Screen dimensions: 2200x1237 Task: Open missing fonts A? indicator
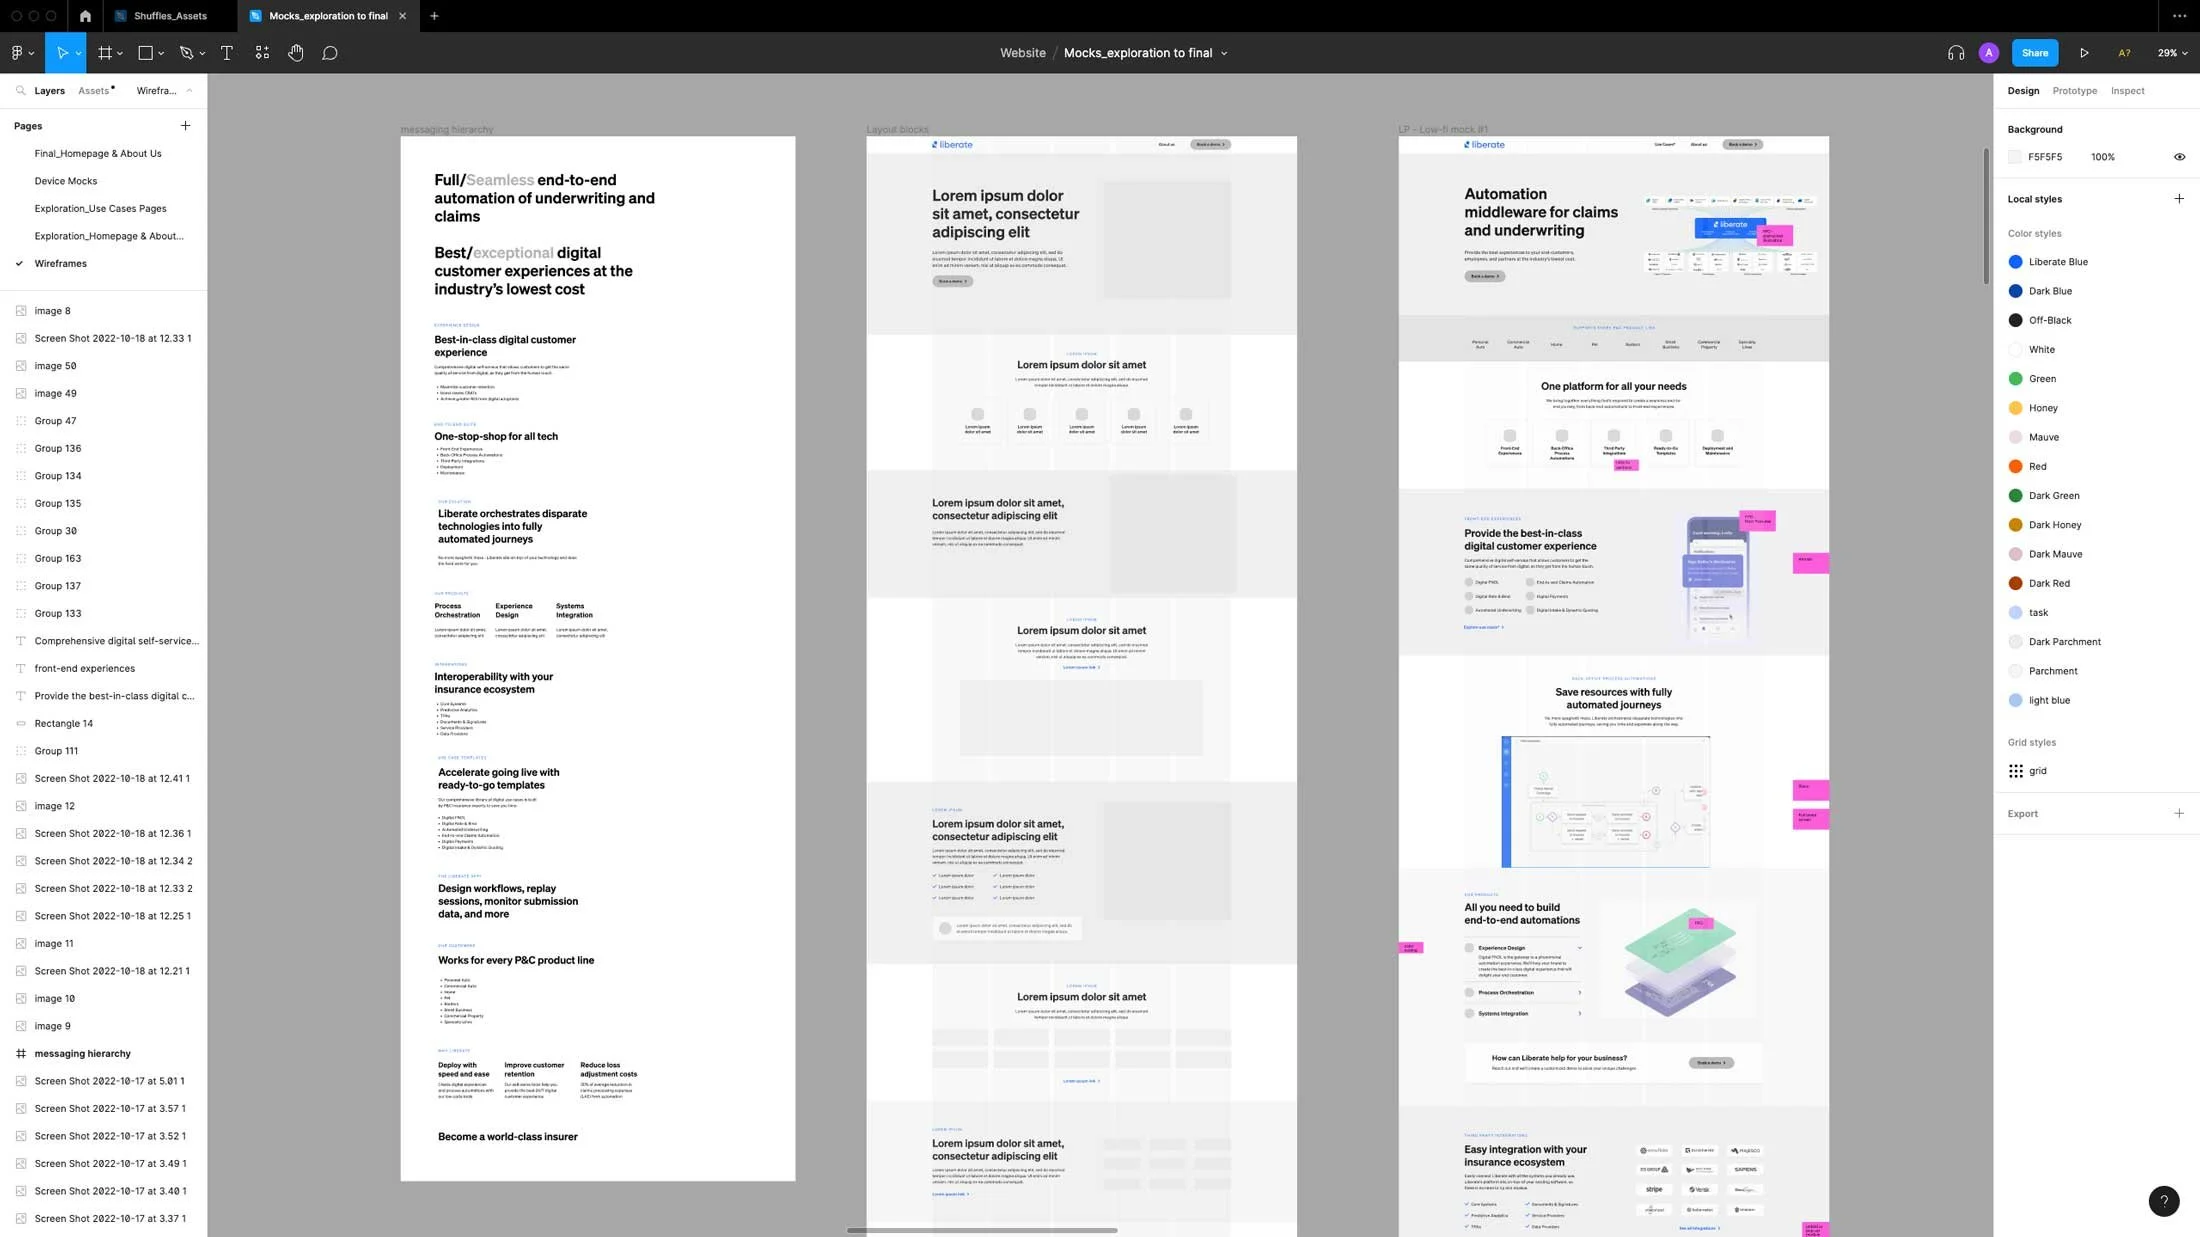[2124, 53]
